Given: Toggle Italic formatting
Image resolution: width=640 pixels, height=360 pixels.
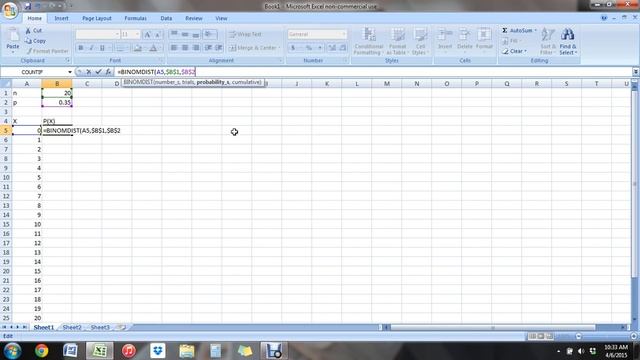Looking at the screenshot, I should click(x=91, y=48).
